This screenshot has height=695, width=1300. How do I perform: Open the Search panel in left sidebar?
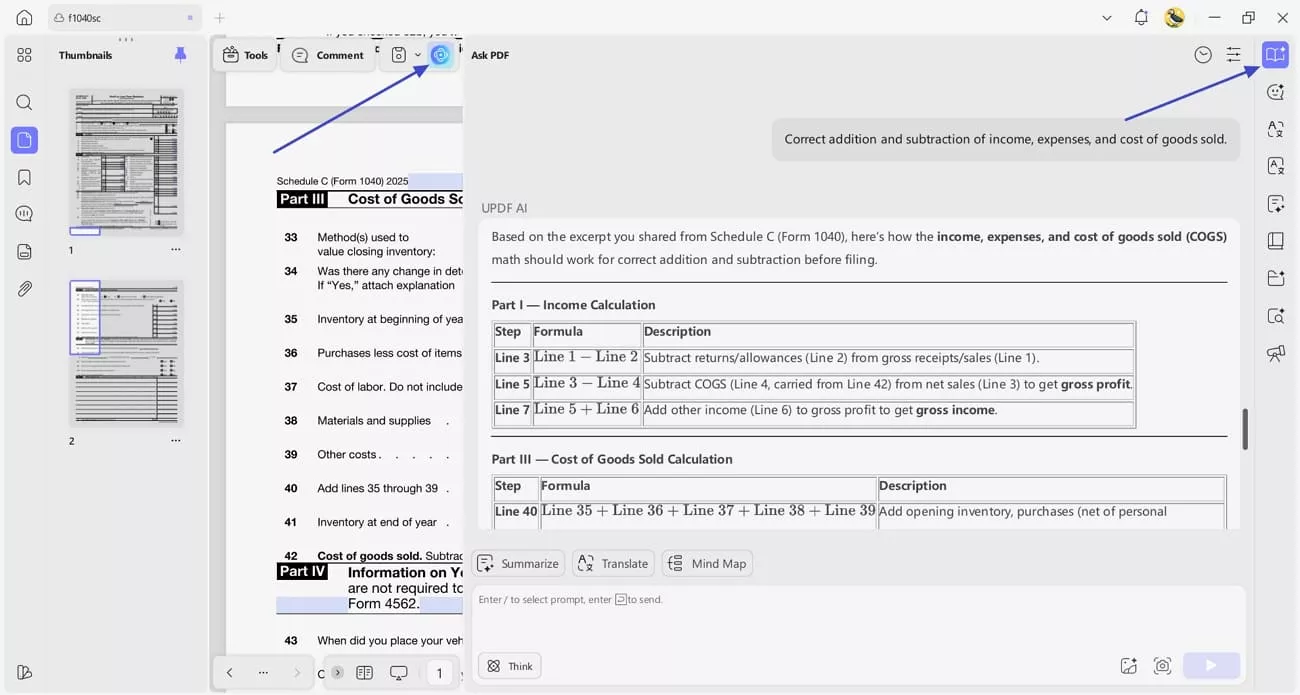tap(24, 102)
